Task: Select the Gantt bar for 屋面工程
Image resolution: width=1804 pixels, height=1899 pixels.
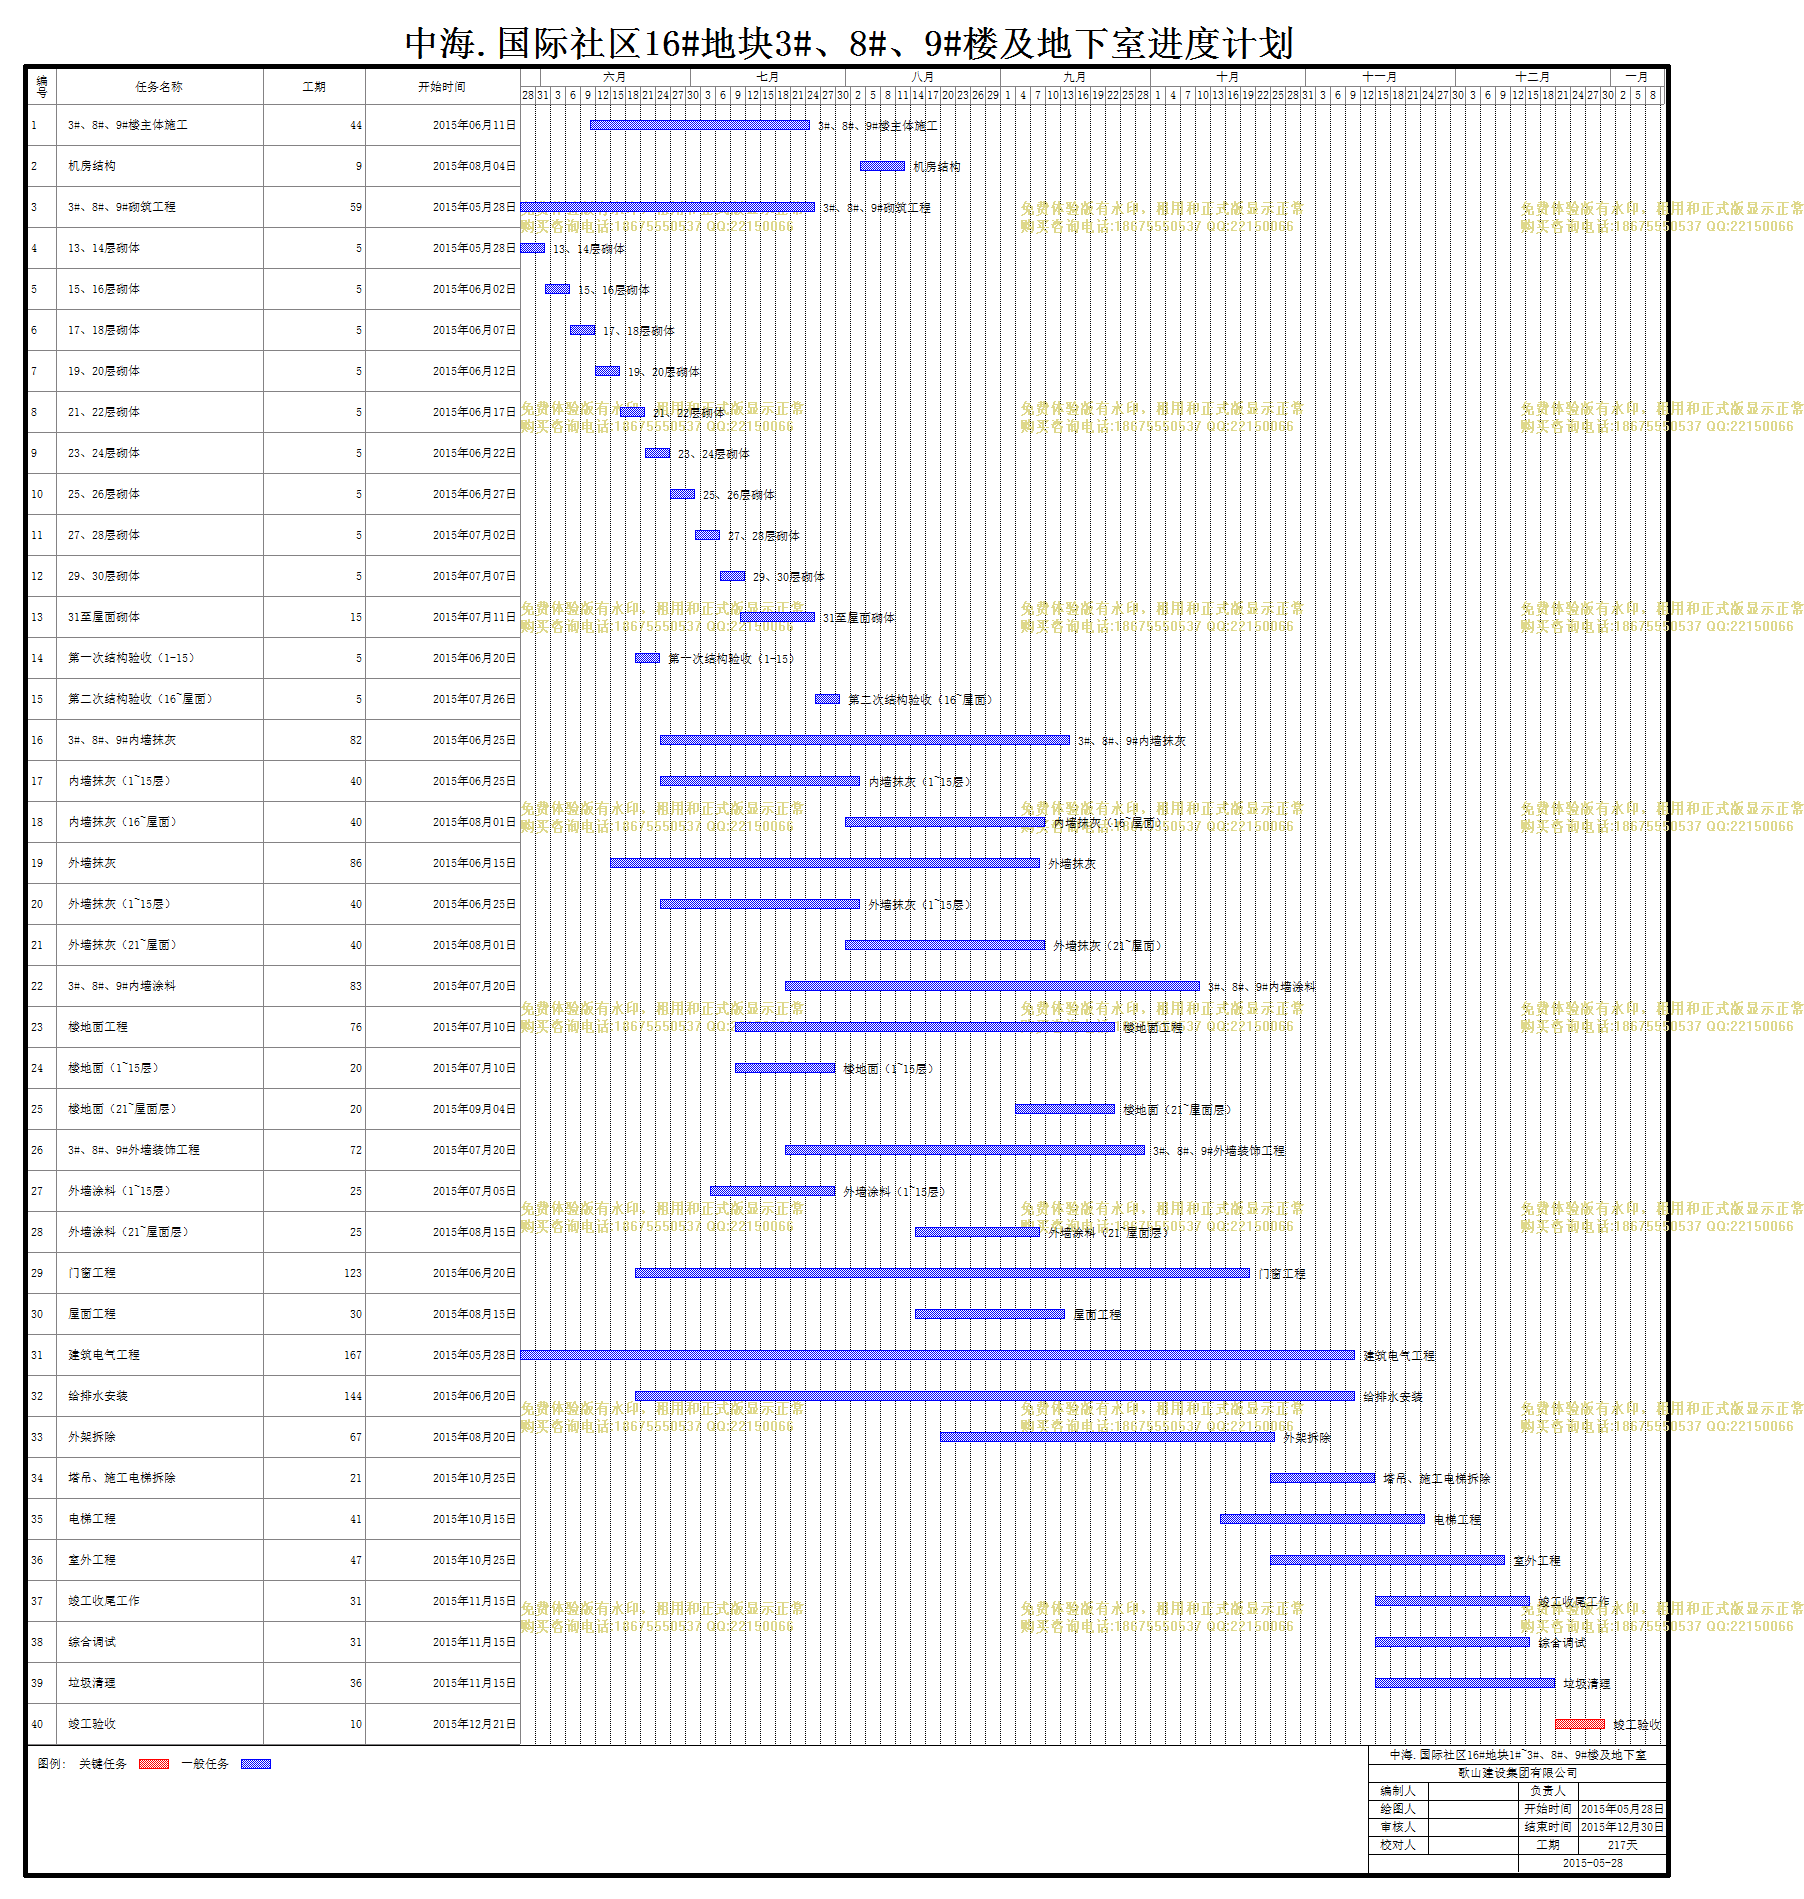Action: coord(990,1314)
